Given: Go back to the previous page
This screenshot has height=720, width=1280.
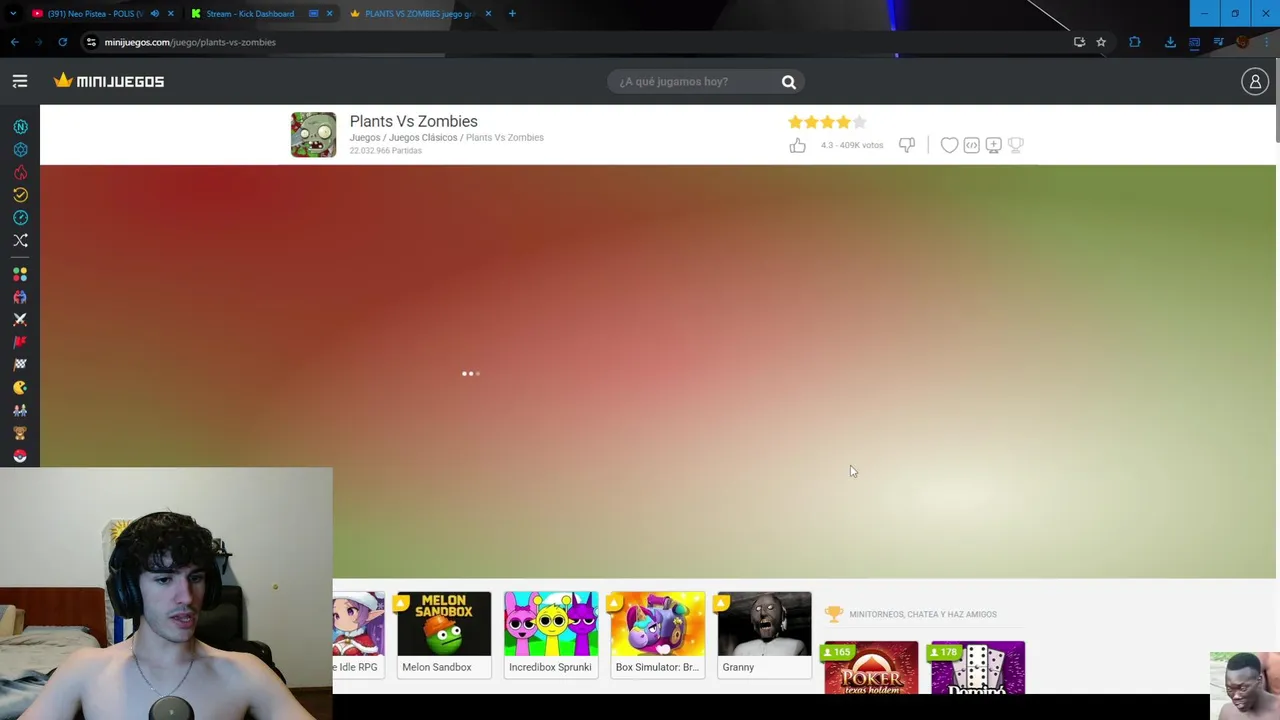Looking at the screenshot, I should [14, 42].
